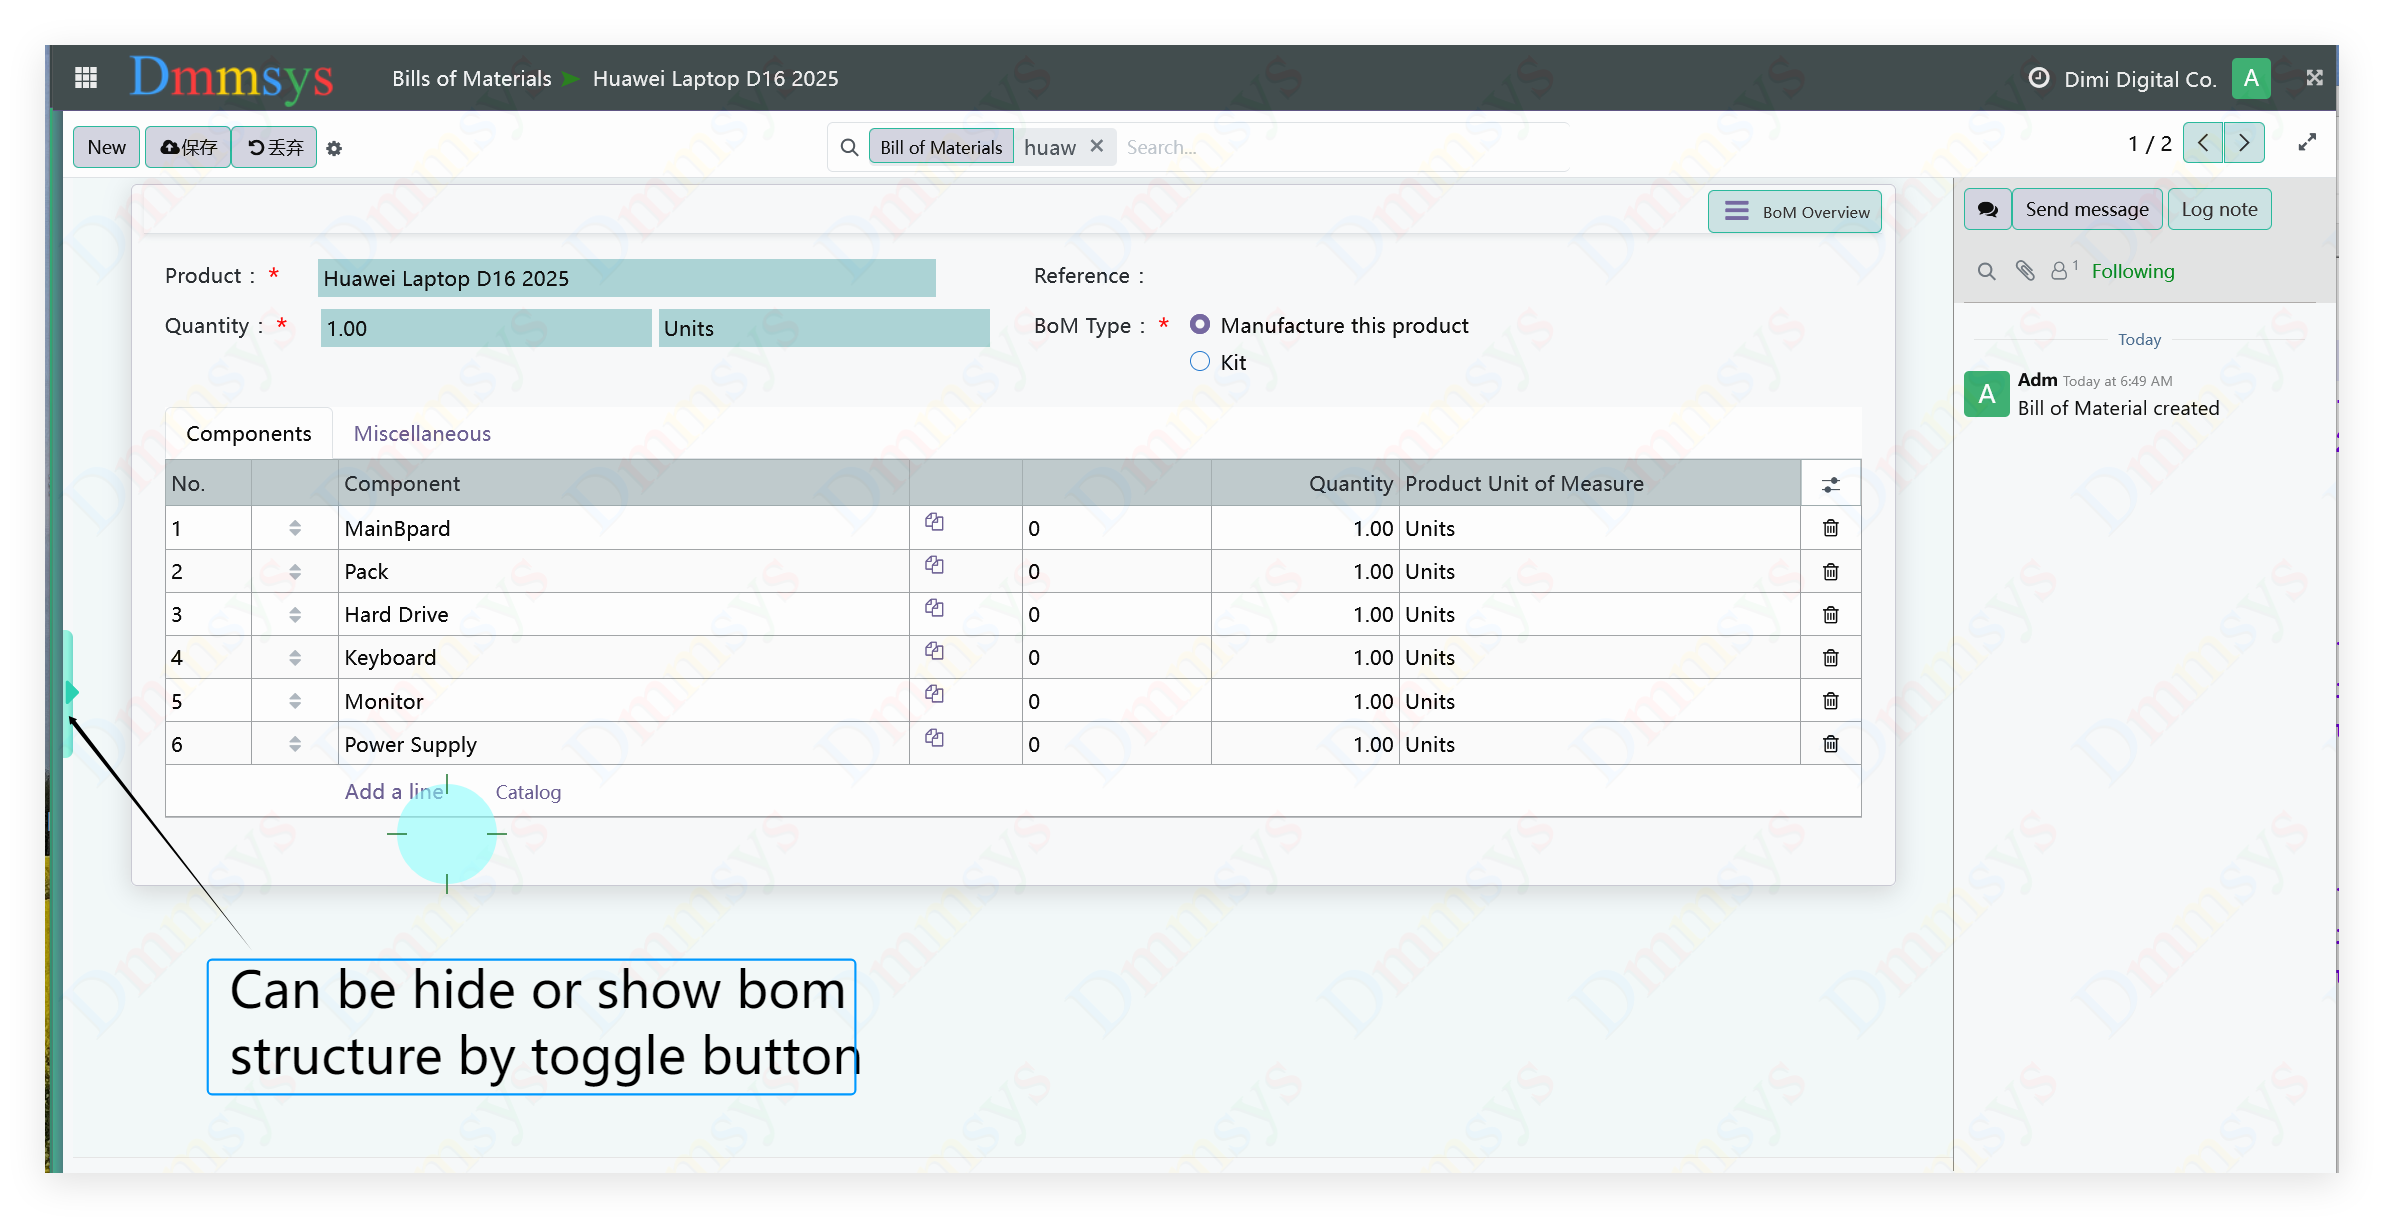
Task: Click the 丢弃 discard button
Action: click(275, 147)
